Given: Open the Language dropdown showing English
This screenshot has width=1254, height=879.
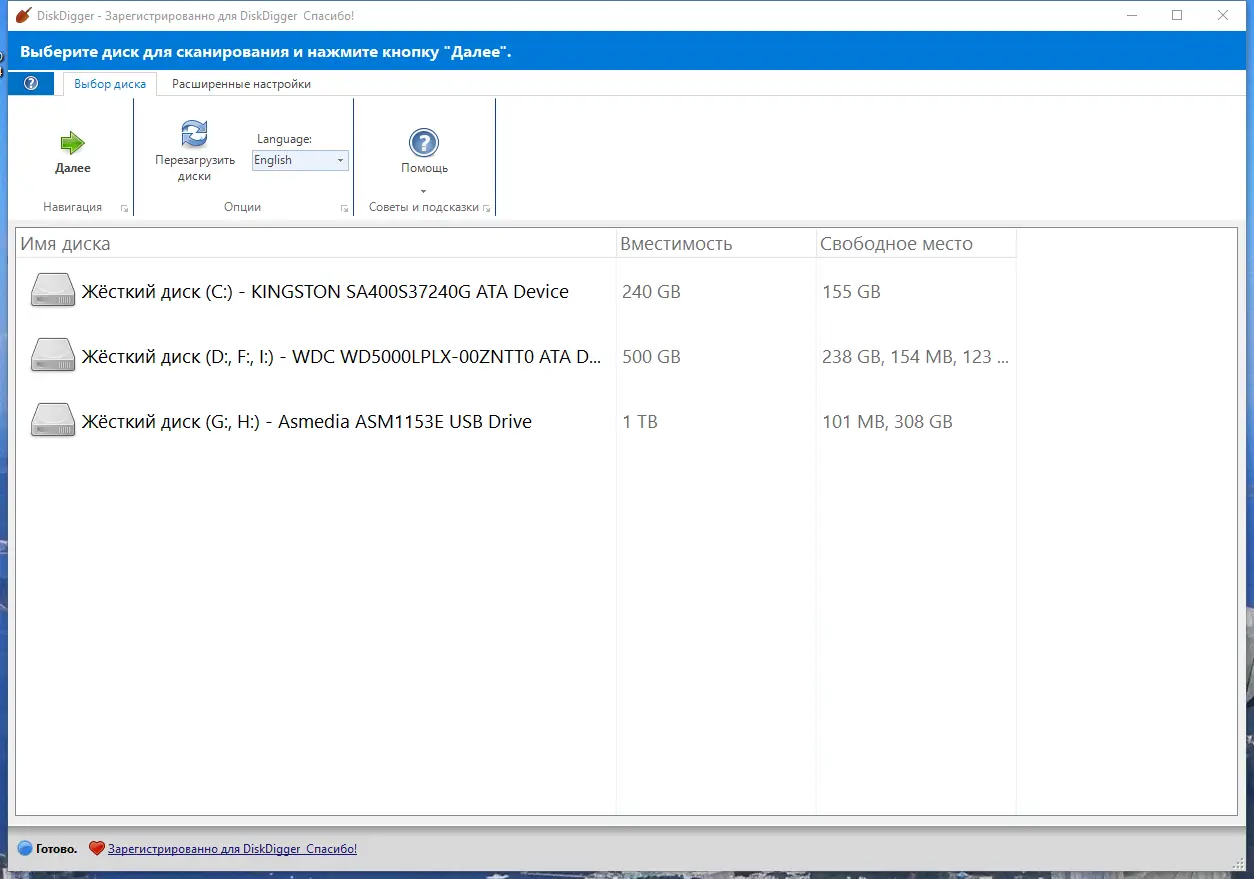Looking at the screenshot, I should pos(300,160).
